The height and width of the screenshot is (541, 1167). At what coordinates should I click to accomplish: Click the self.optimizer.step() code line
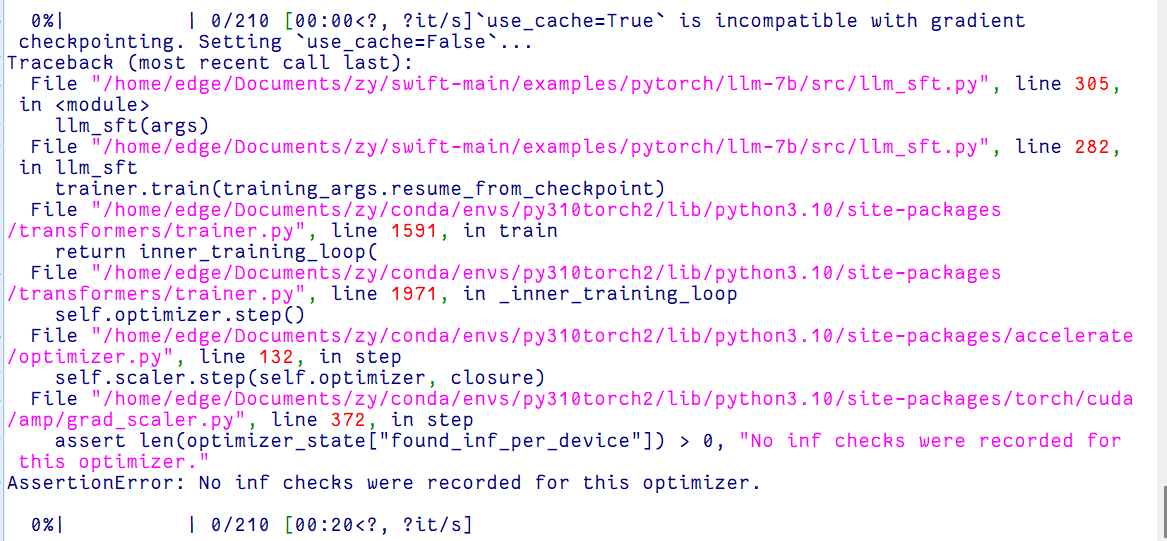pos(180,315)
